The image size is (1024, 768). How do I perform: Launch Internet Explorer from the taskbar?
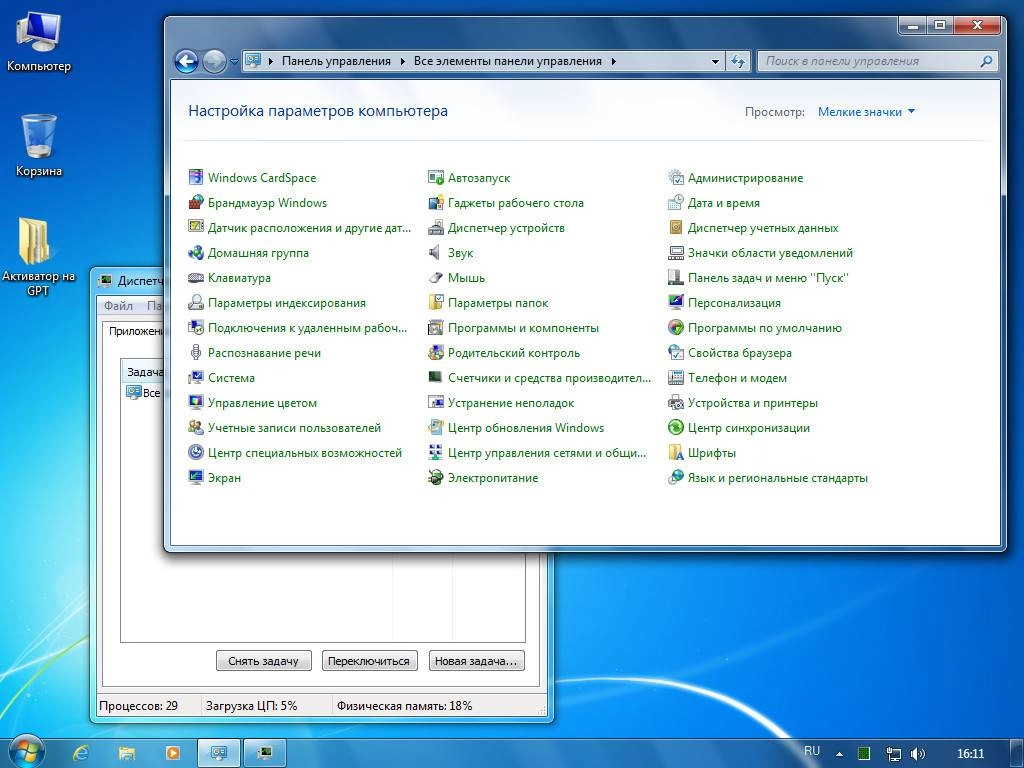80,753
